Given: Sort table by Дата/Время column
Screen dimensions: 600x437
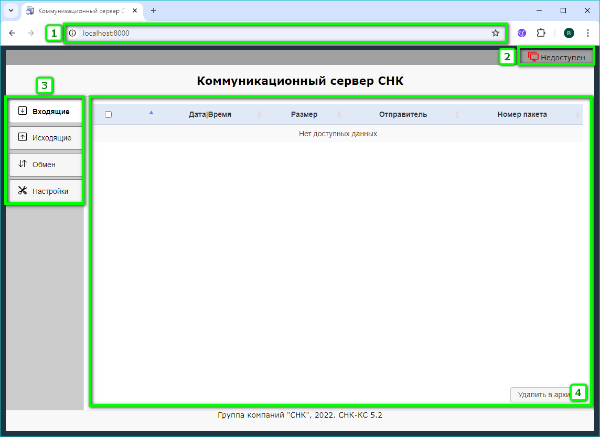Looking at the screenshot, I should click(x=210, y=115).
